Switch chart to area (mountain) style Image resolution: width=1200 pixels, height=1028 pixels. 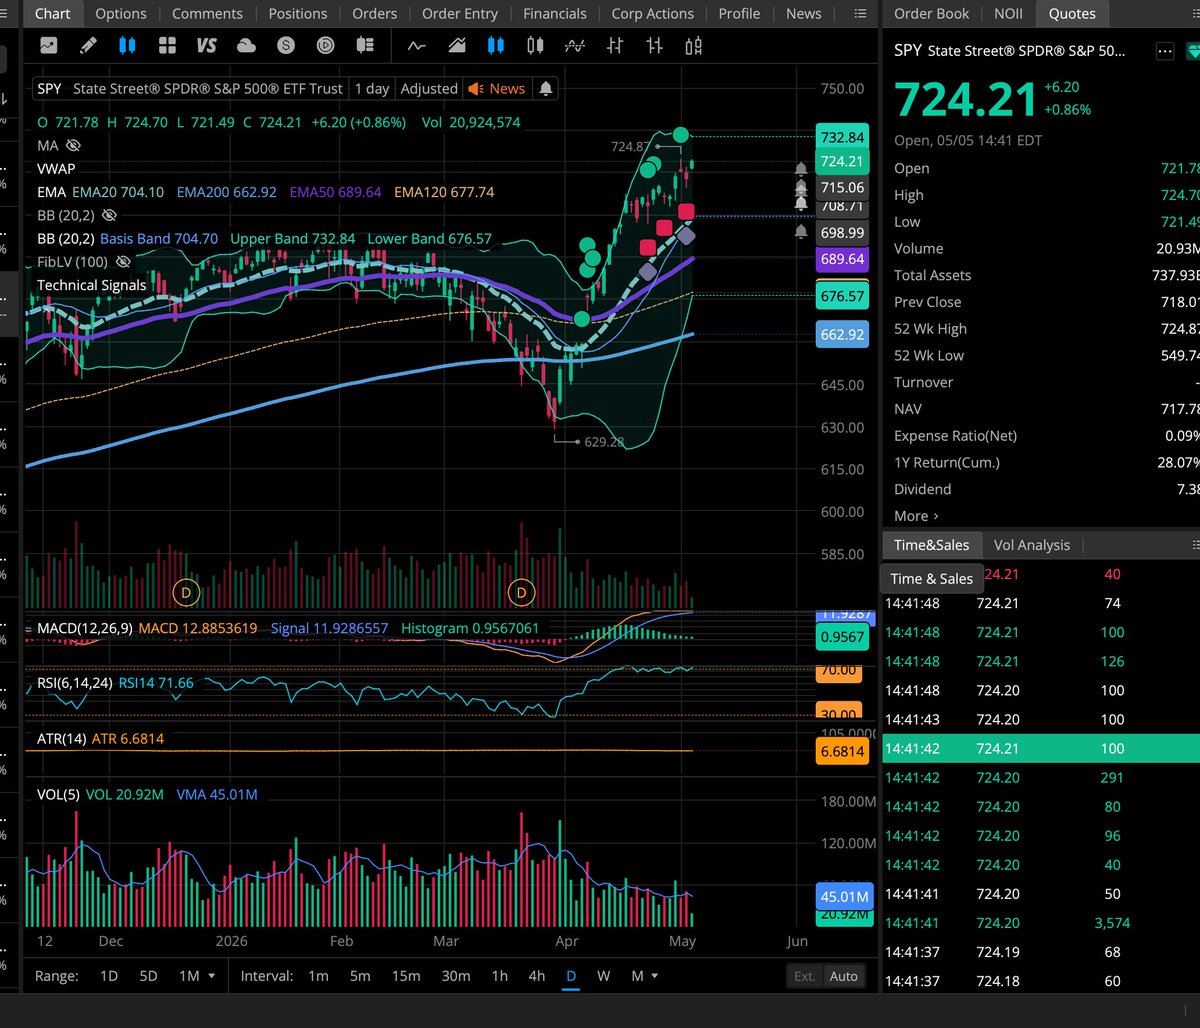(x=457, y=45)
